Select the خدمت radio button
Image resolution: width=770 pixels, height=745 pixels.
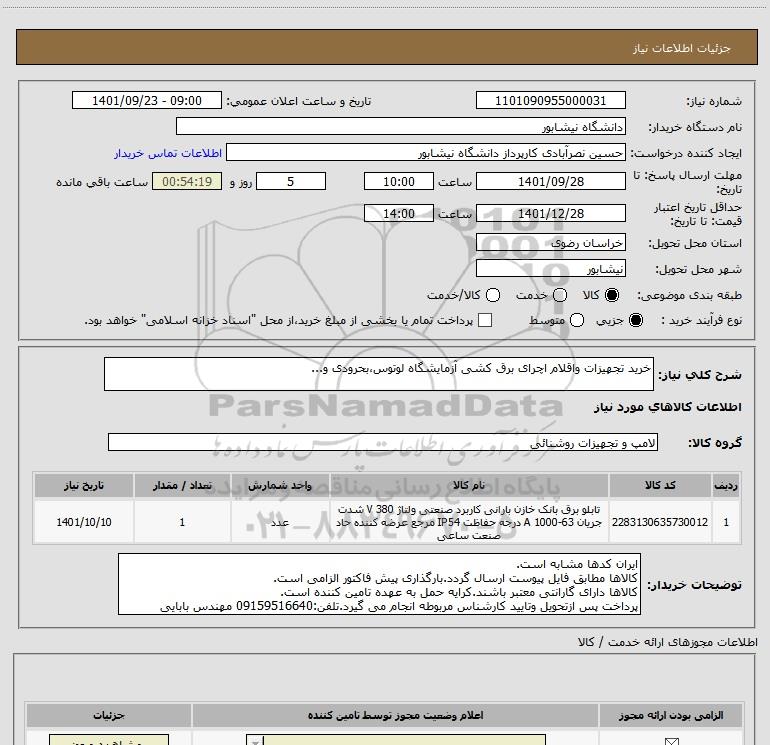pyautogui.click(x=560, y=295)
